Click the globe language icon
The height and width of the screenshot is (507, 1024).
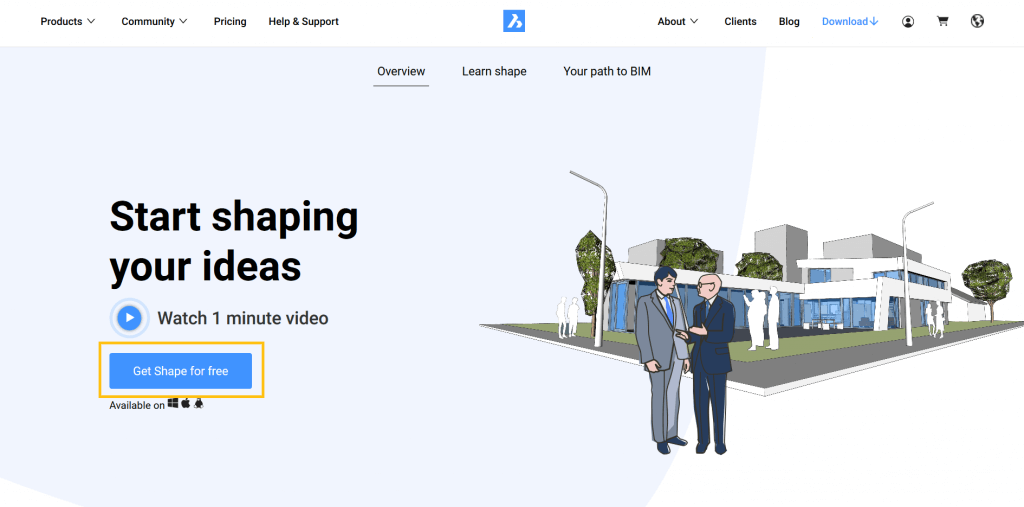click(x=977, y=22)
